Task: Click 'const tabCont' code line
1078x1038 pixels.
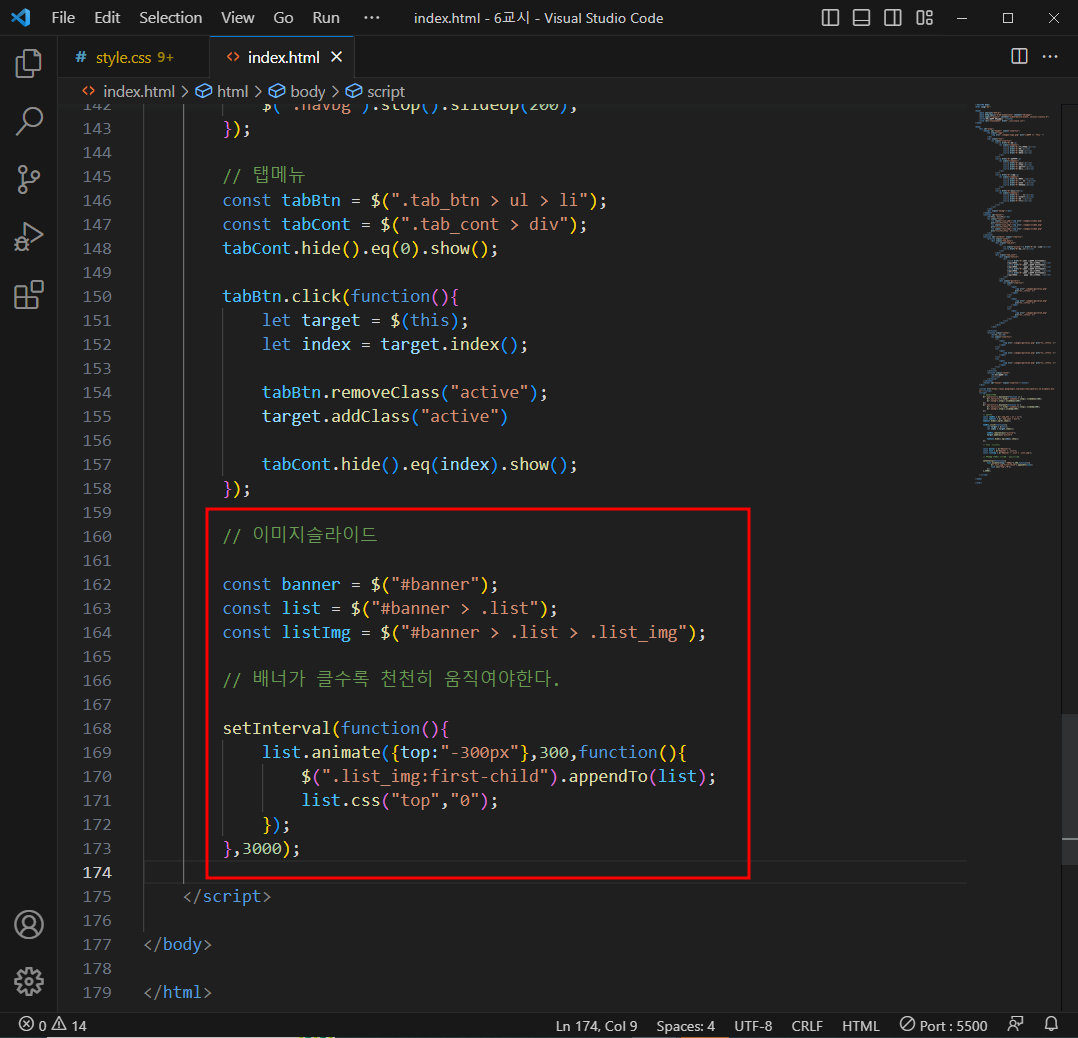Action: pyautogui.click(x=405, y=225)
